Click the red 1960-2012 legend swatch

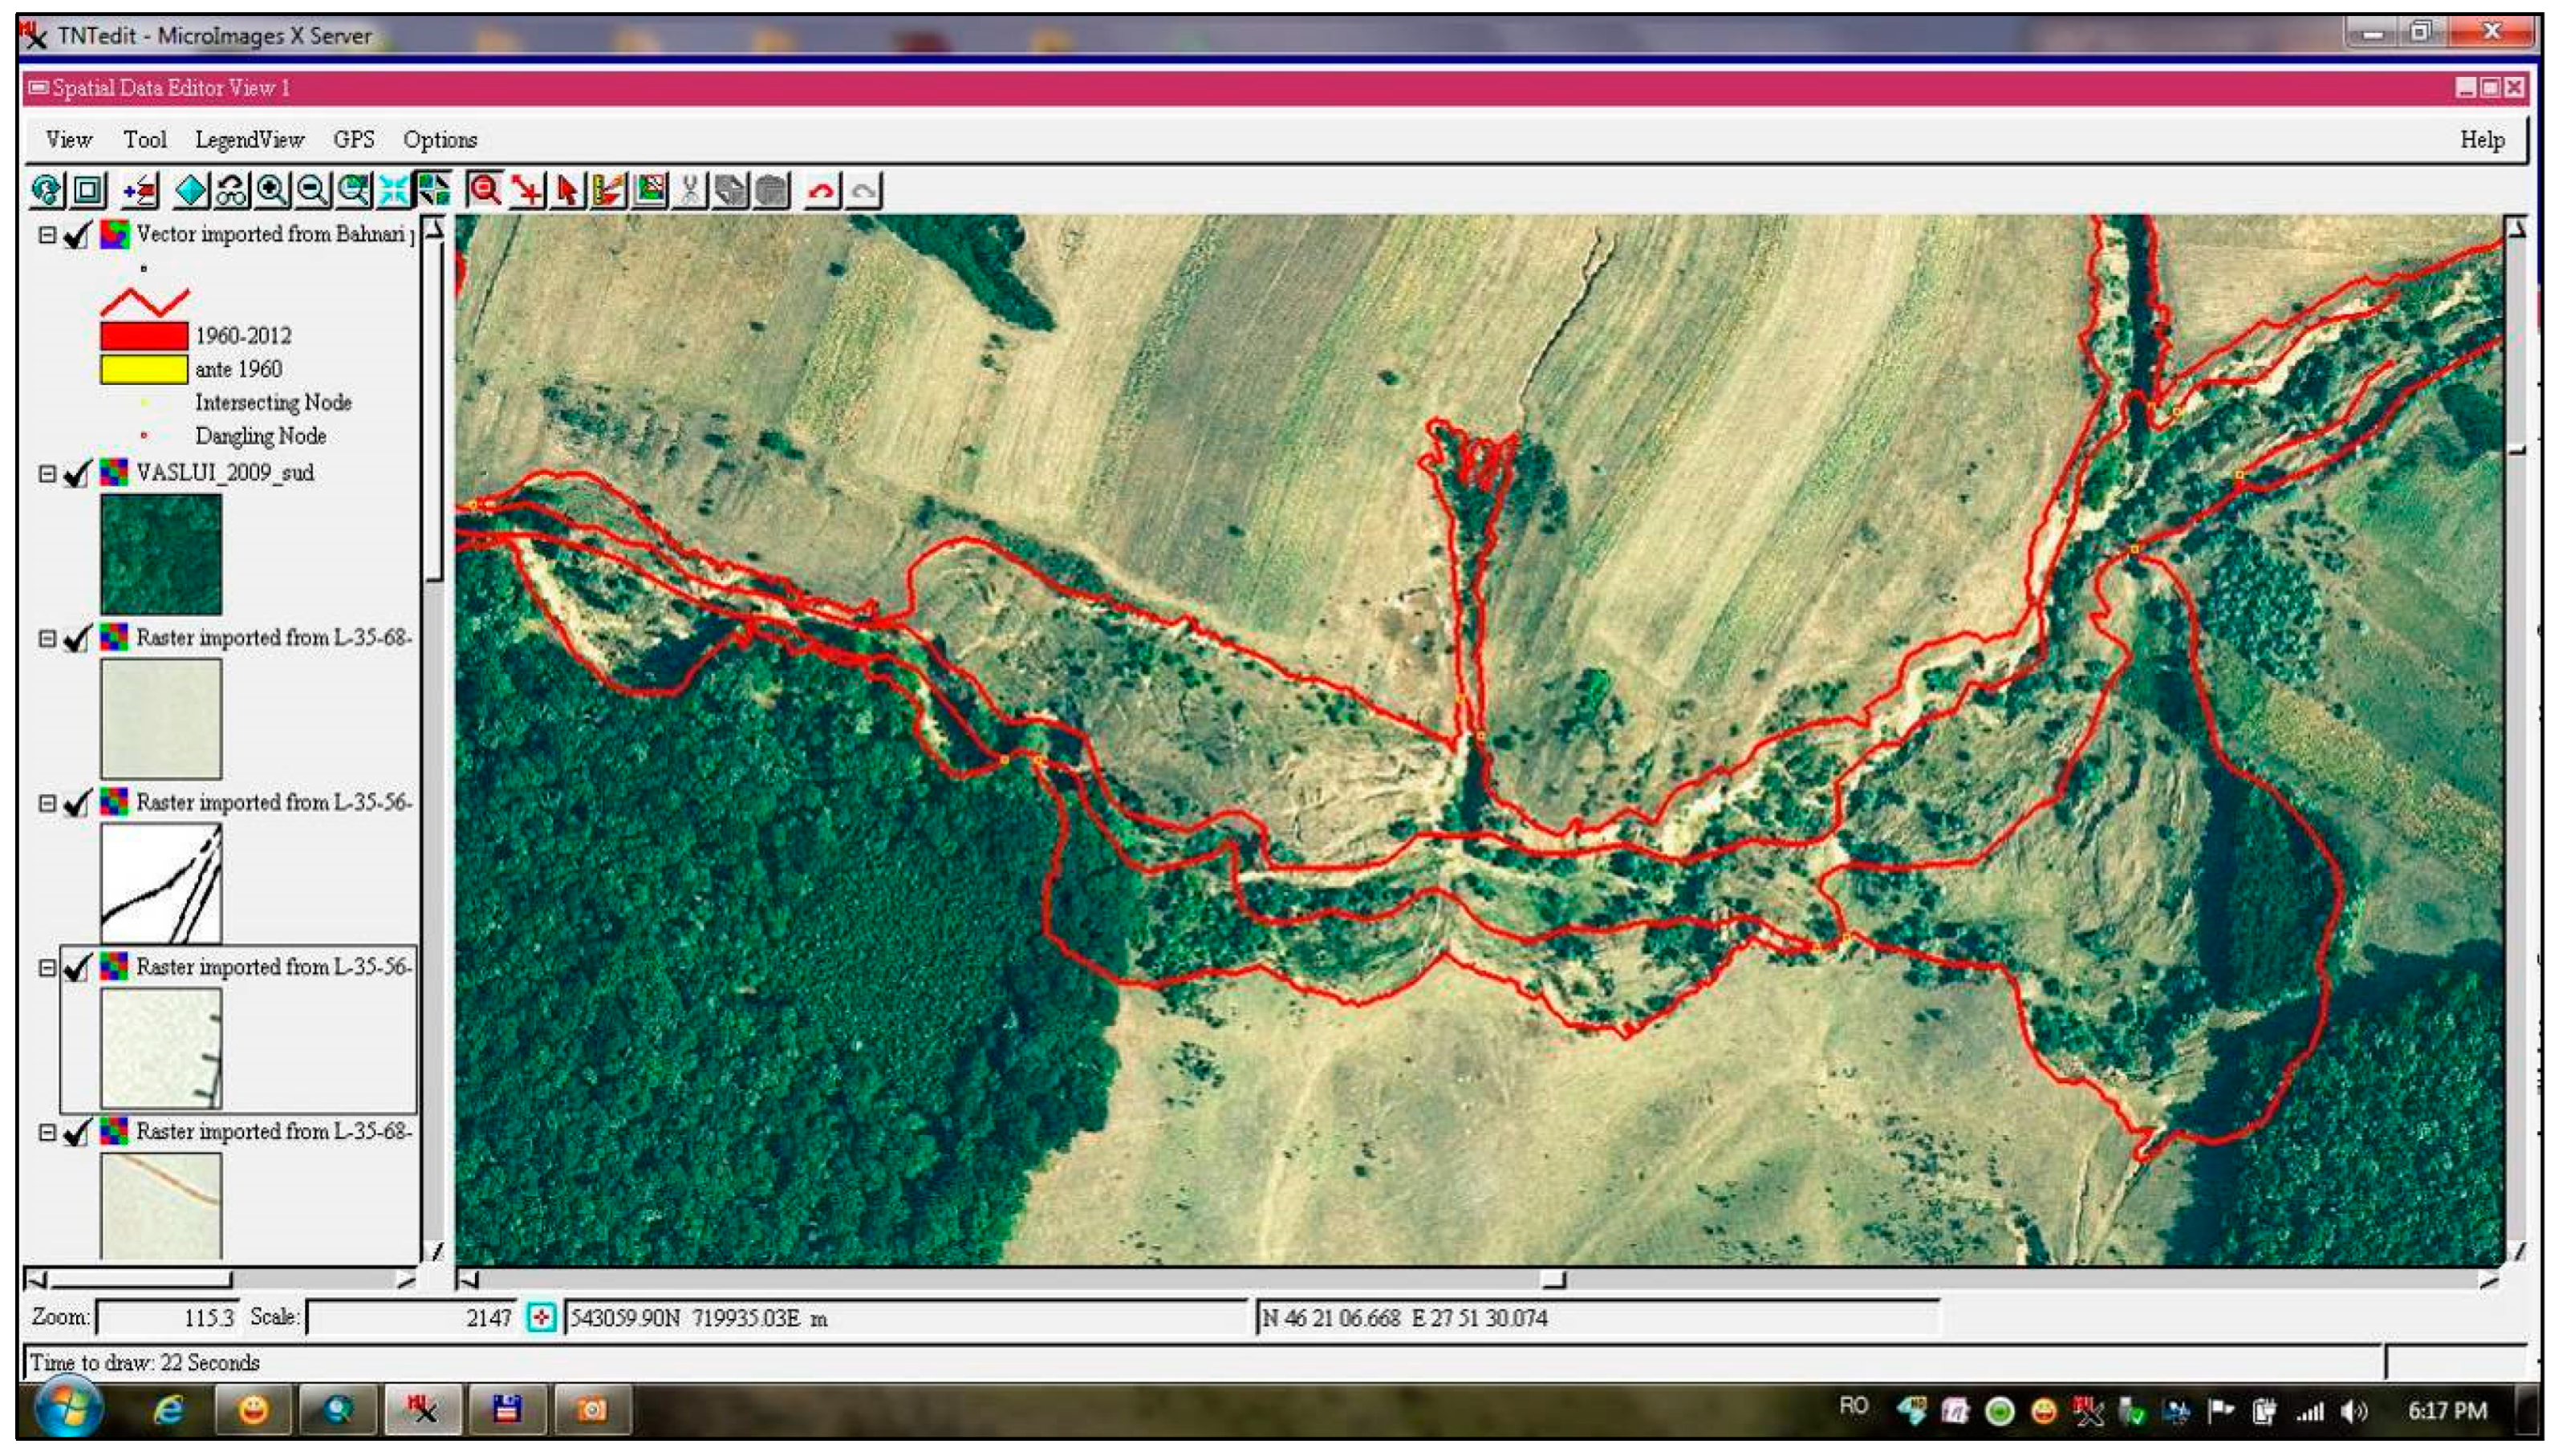[x=144, y=335]
